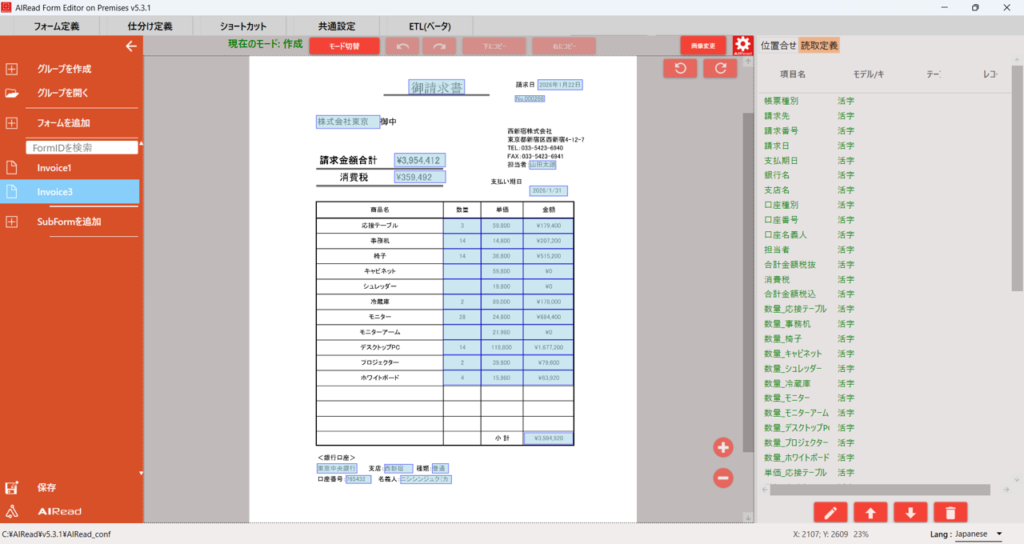Screen dimensions: 1024x544
Task: Move the item up with the up arrow
Action: (x=870, y=512)
